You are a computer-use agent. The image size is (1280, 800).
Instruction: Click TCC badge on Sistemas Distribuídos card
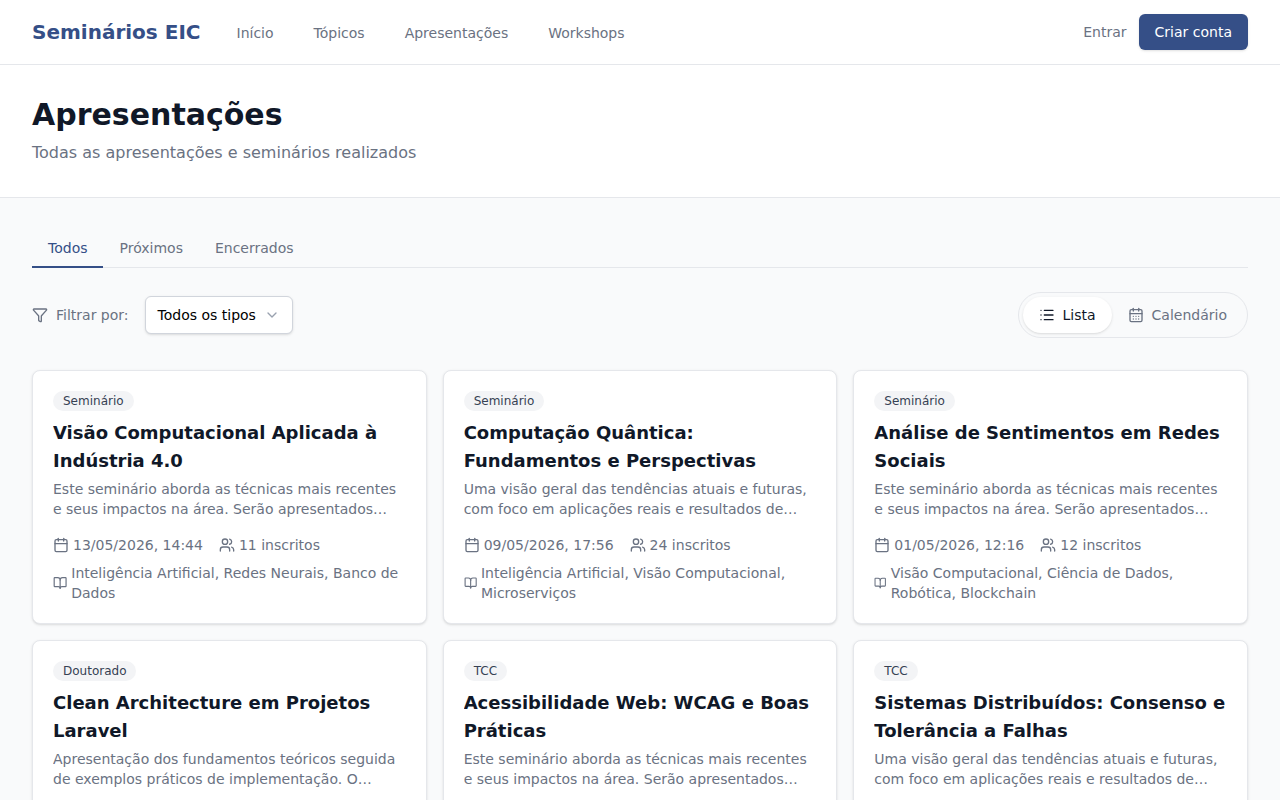tap(896, 671)
